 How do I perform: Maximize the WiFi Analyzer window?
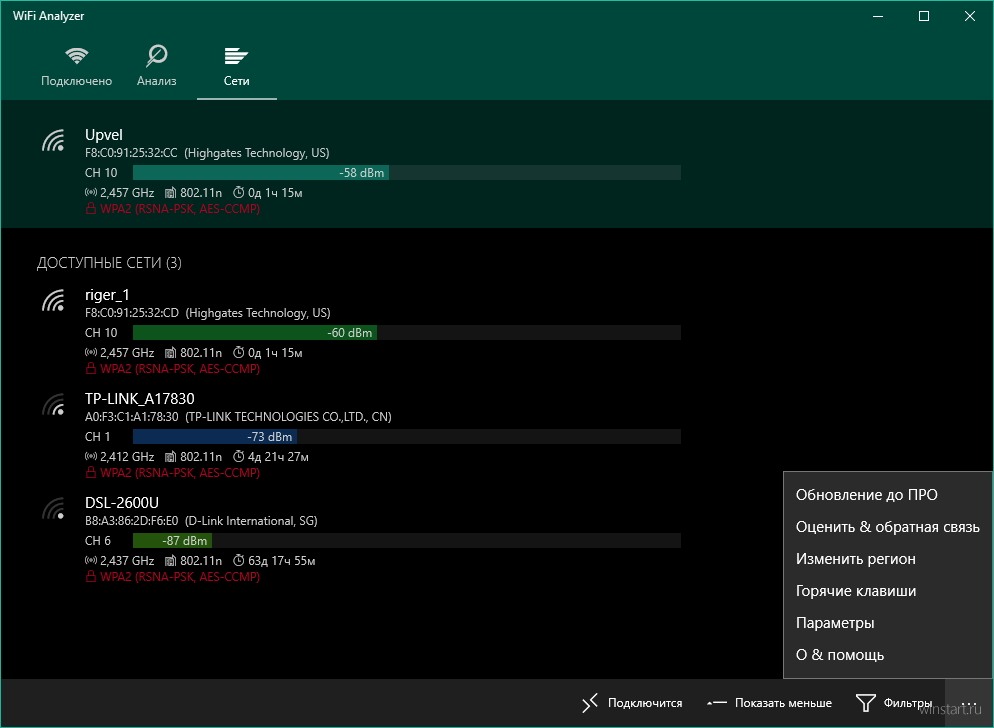[924, 16]
